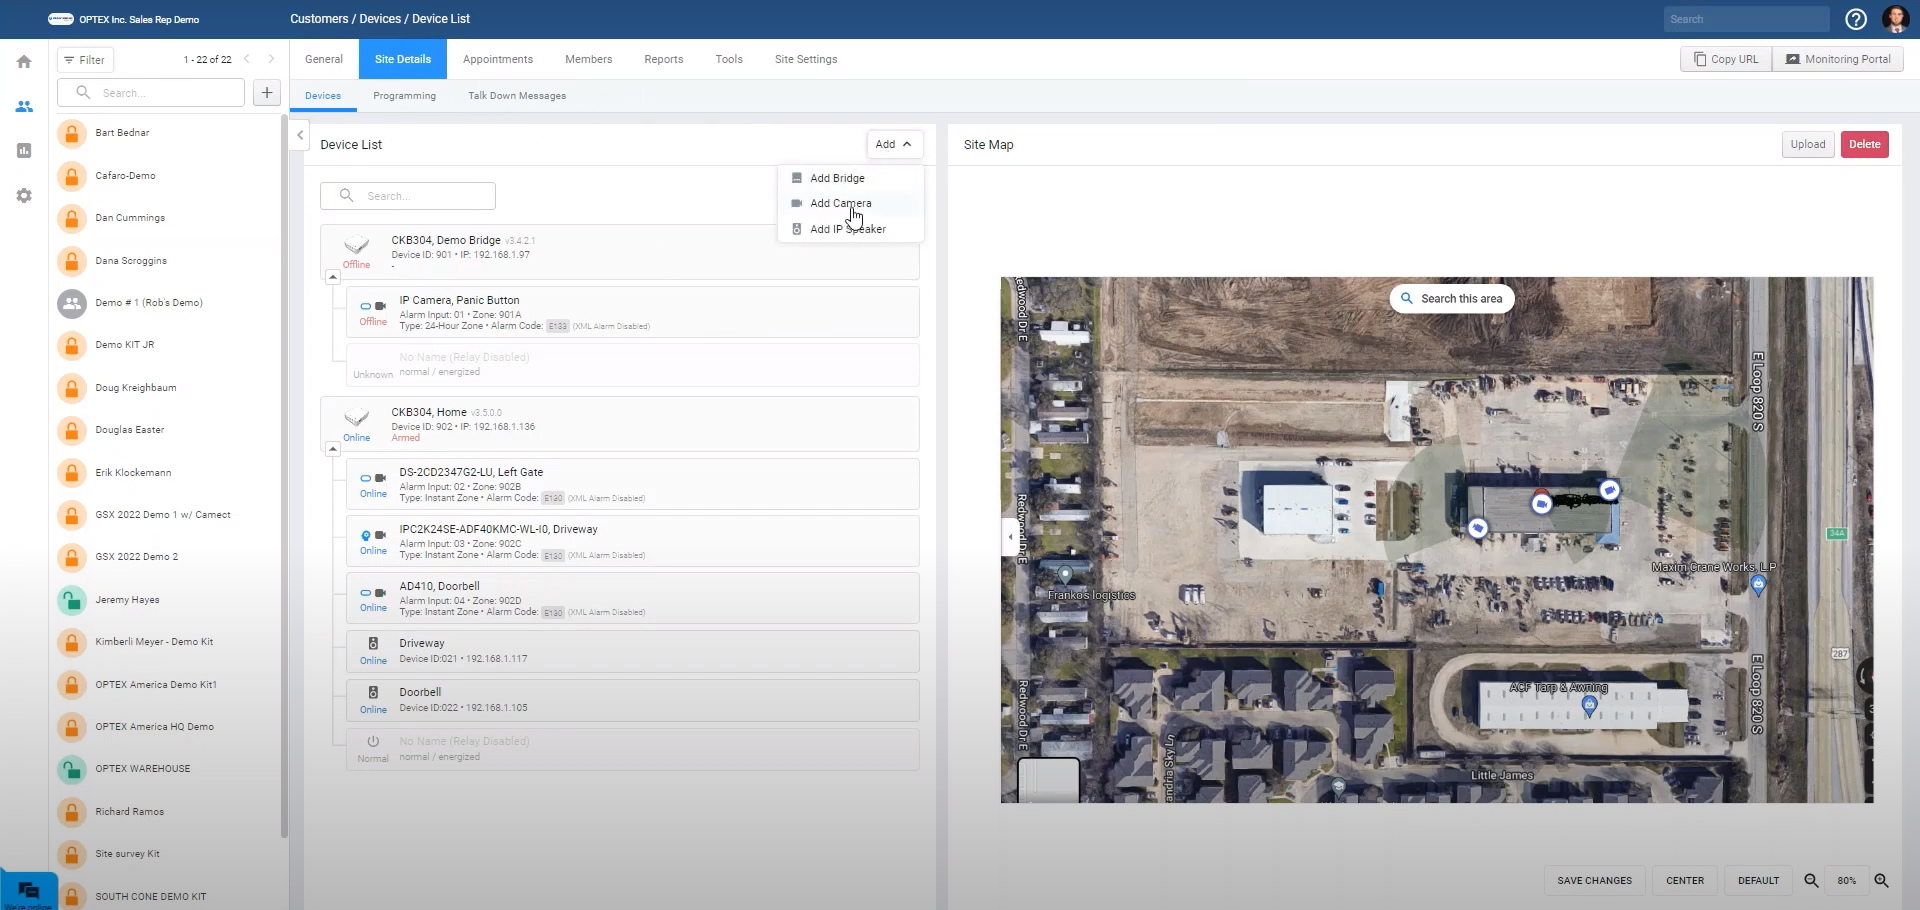Collapse the customer list panel chevron
This screenshot has height=910, width=1920.
[300, 135]
